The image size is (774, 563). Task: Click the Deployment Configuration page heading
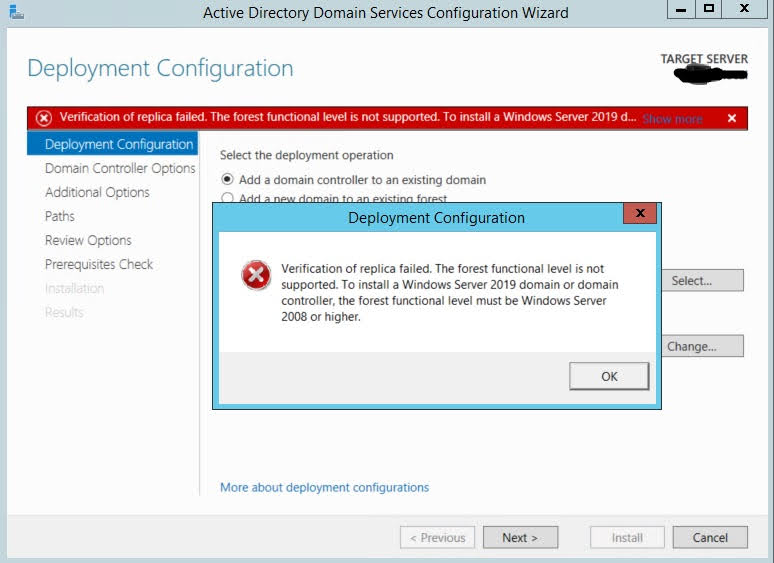tap(160, 68)
